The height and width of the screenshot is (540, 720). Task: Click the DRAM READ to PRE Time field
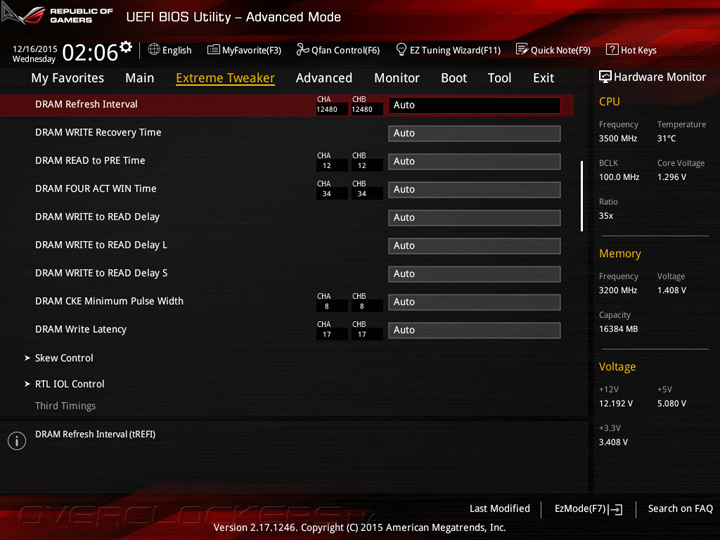474,162
